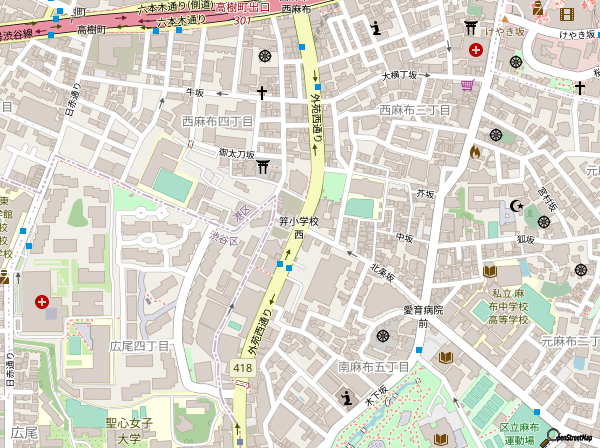Click the torii shrine icon above the top-right hospital
The width and height of the screenshot is (600, 448).
point(470,26)
